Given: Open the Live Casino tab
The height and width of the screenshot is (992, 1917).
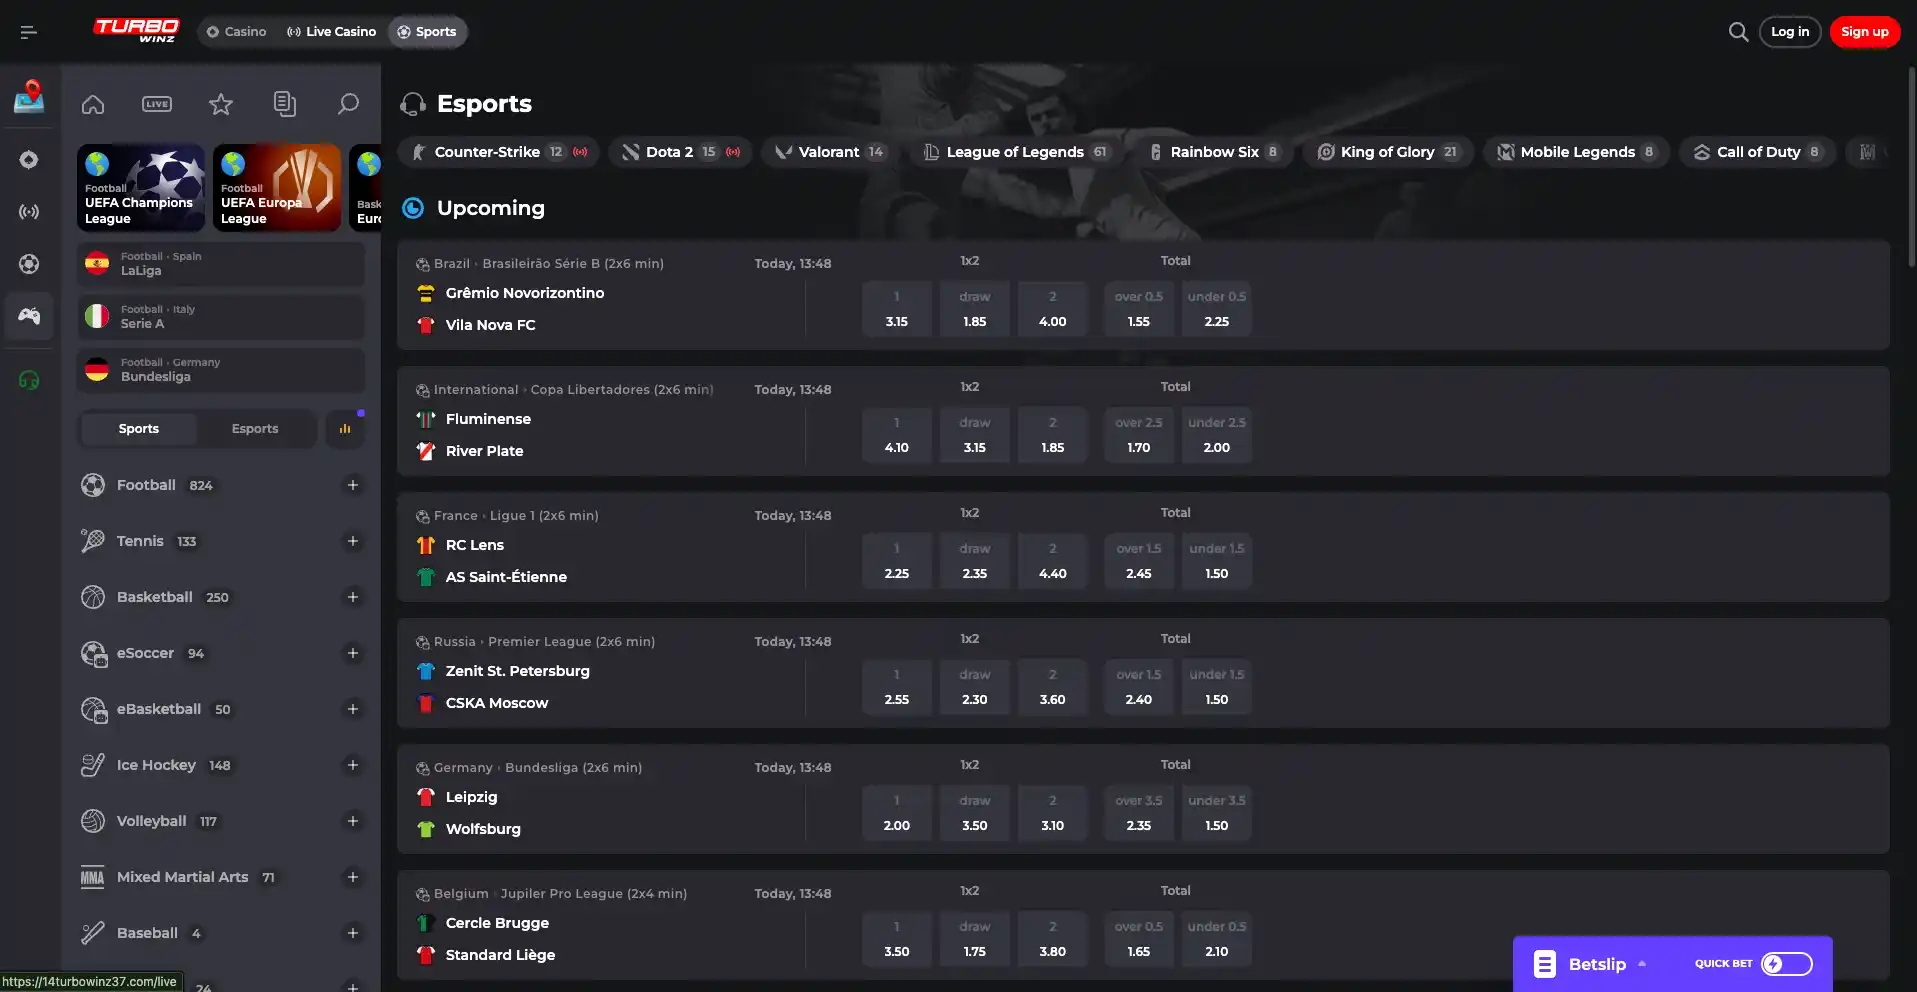Looking at the screenshot, I should tap(331, 32).
